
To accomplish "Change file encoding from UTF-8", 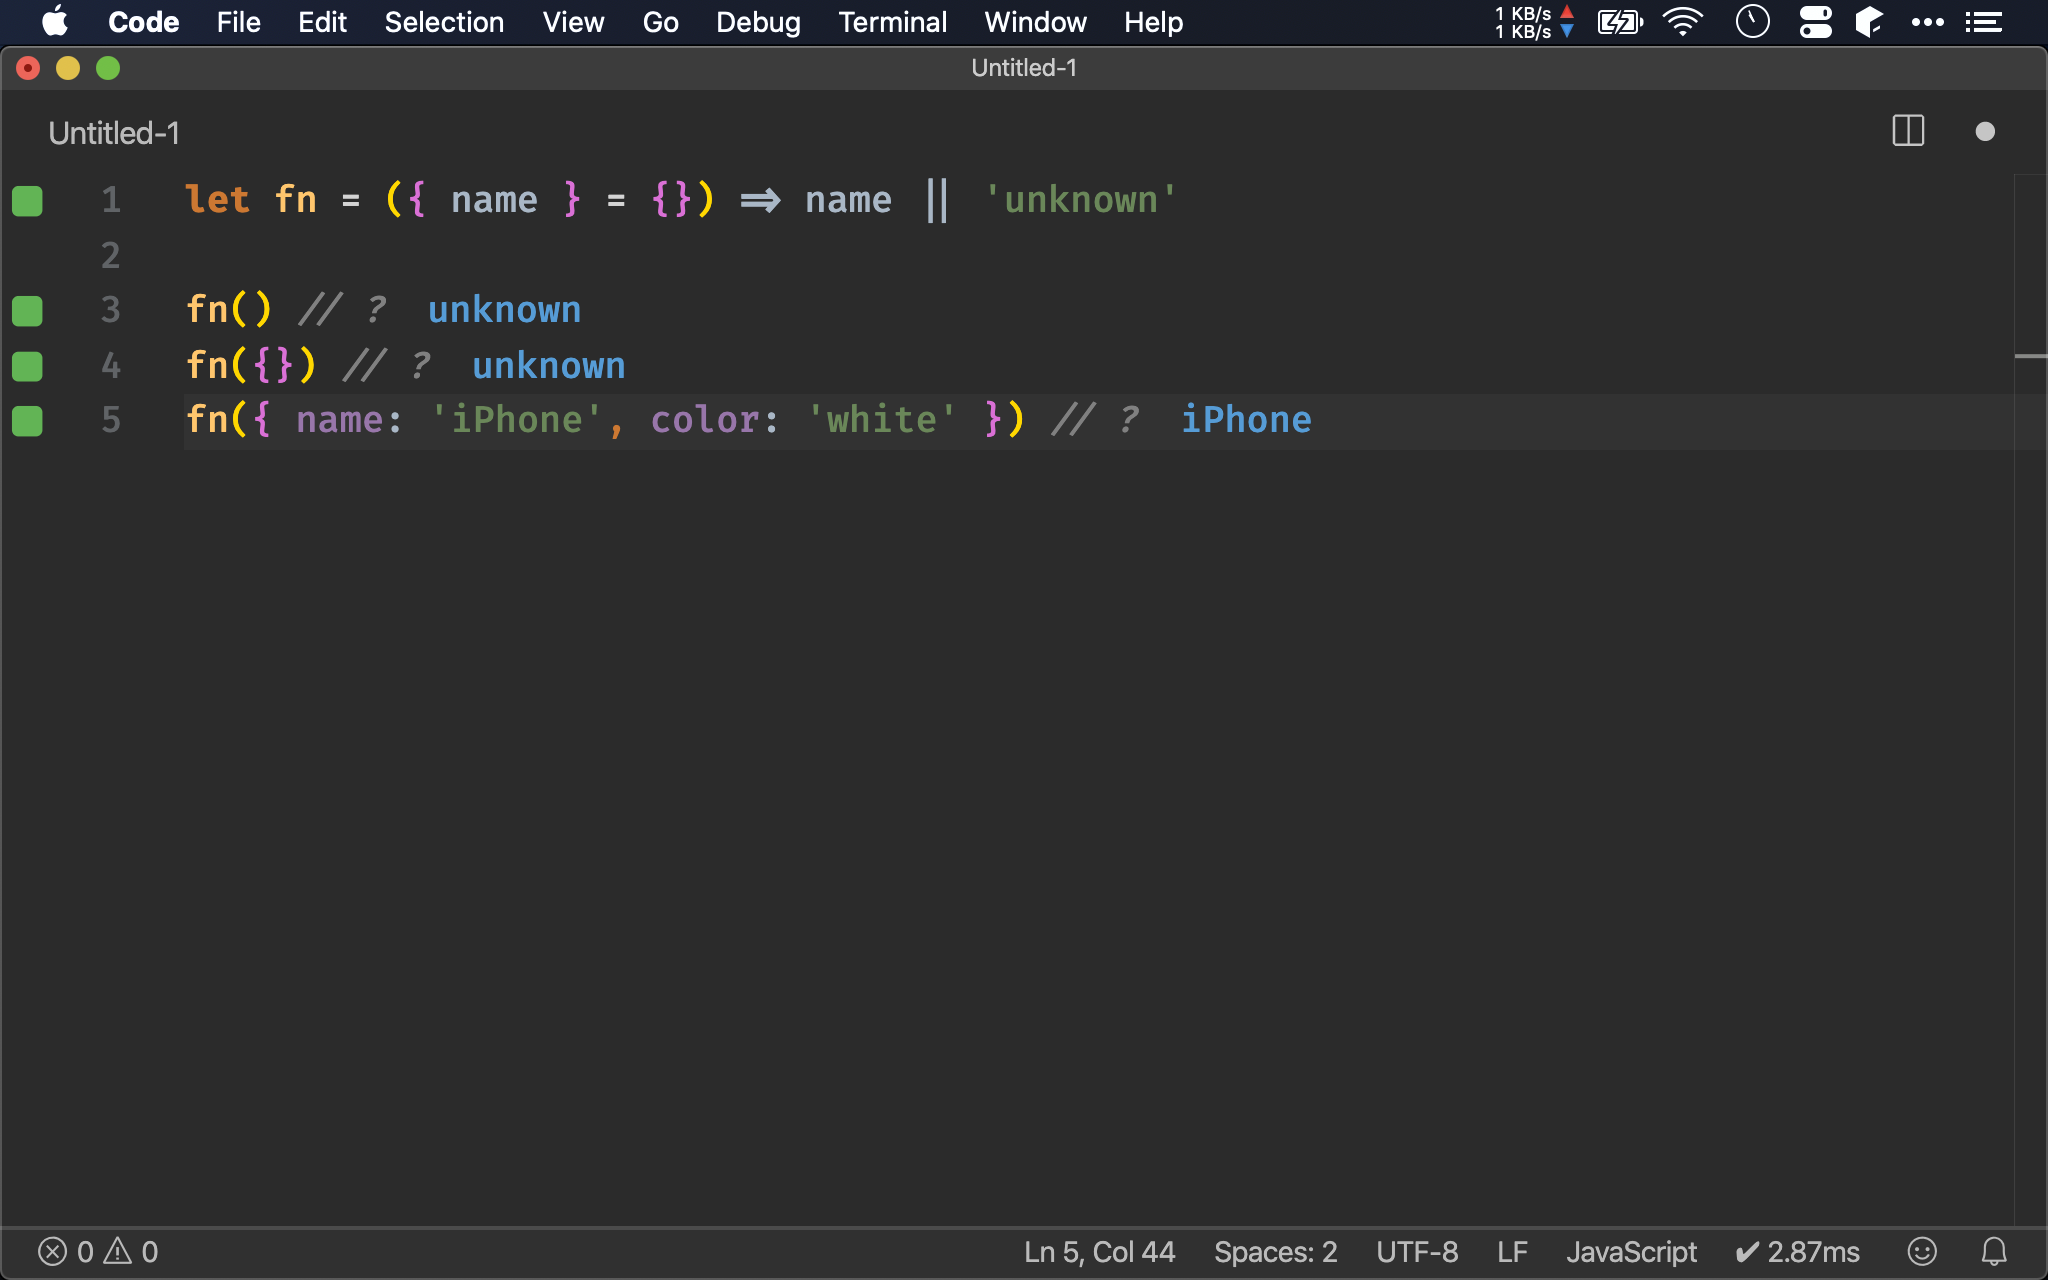I will [x=1416, y=1251].
